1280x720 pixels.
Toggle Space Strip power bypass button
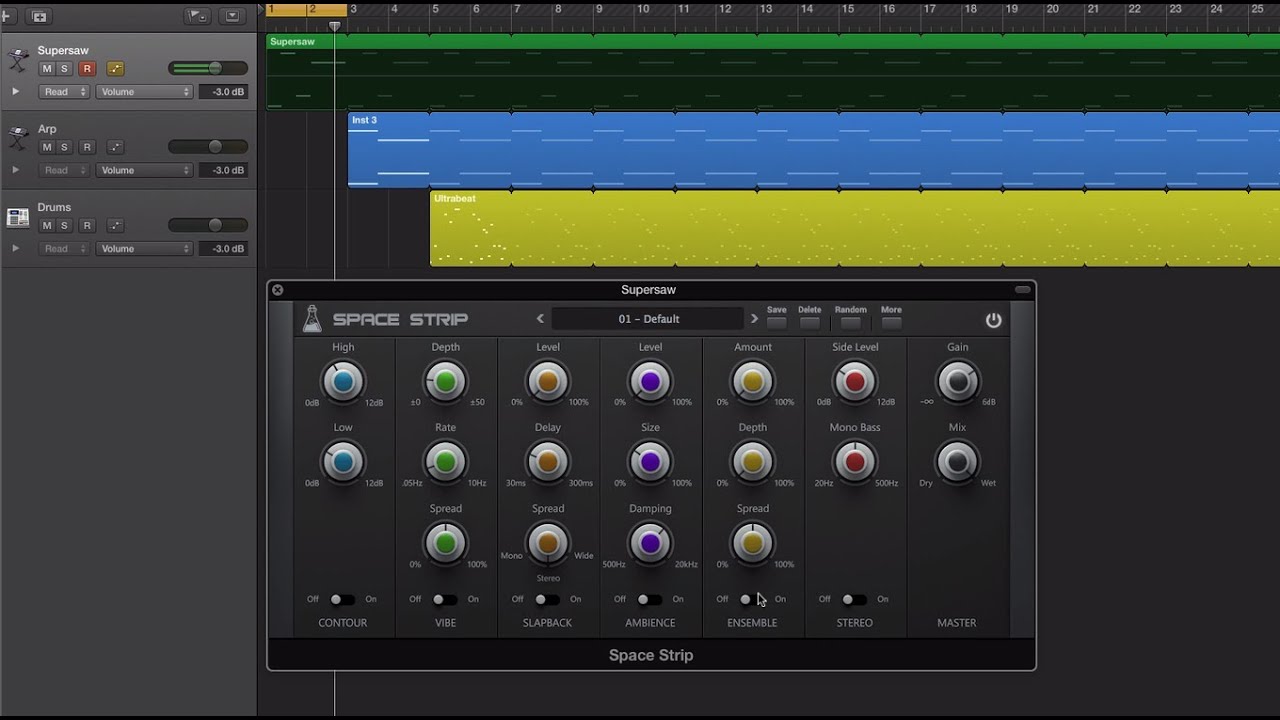point(993,320)
